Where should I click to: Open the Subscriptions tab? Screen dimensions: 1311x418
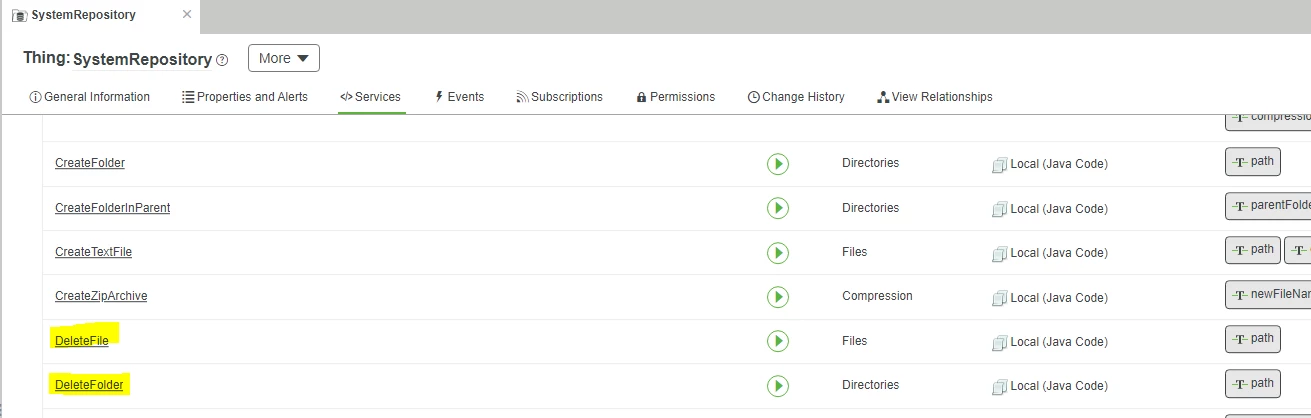[560, 97]
